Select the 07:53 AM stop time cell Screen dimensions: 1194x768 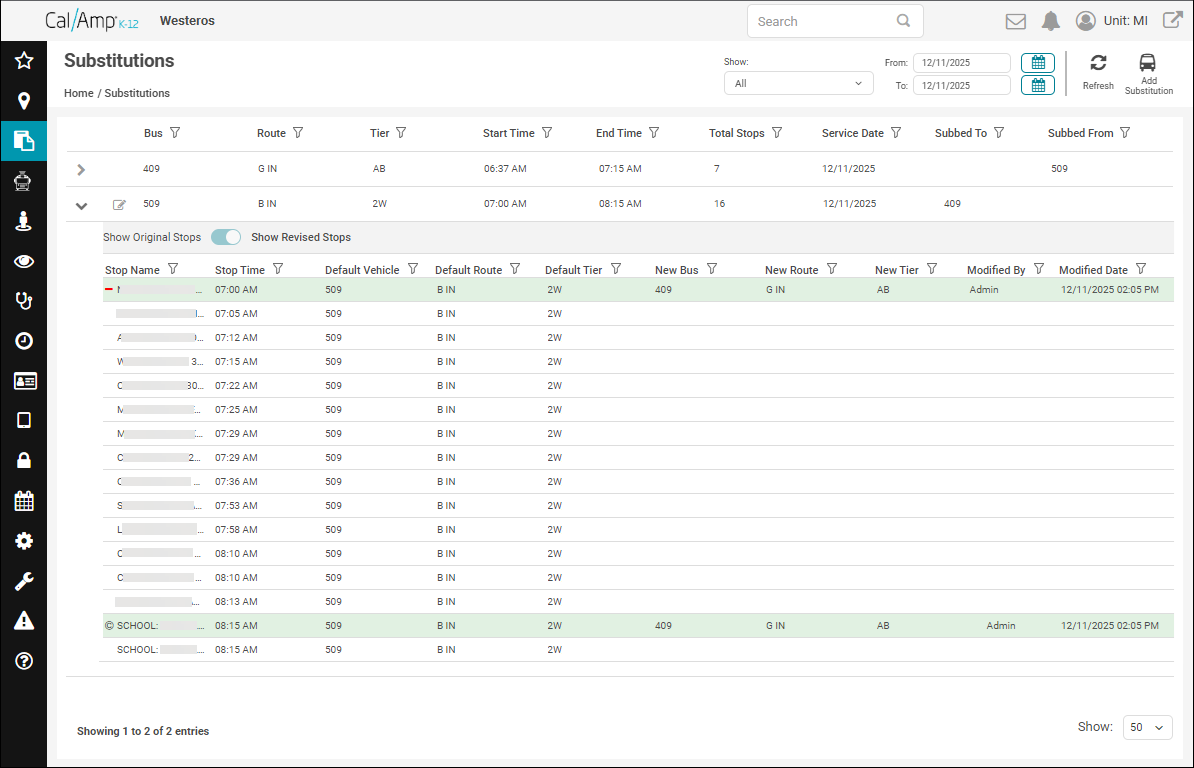coord(236,505)
